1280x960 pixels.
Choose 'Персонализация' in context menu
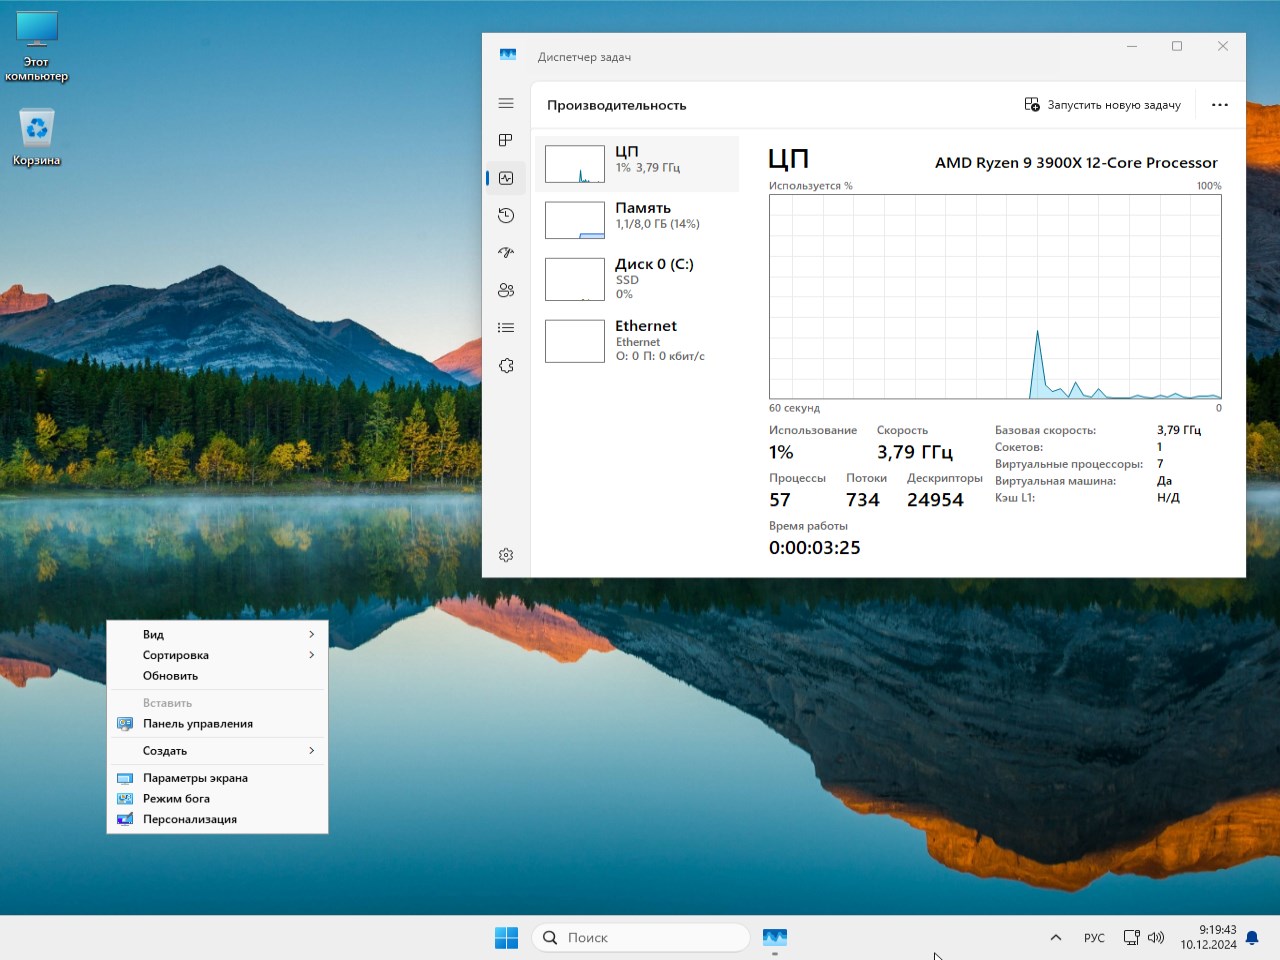217,820
